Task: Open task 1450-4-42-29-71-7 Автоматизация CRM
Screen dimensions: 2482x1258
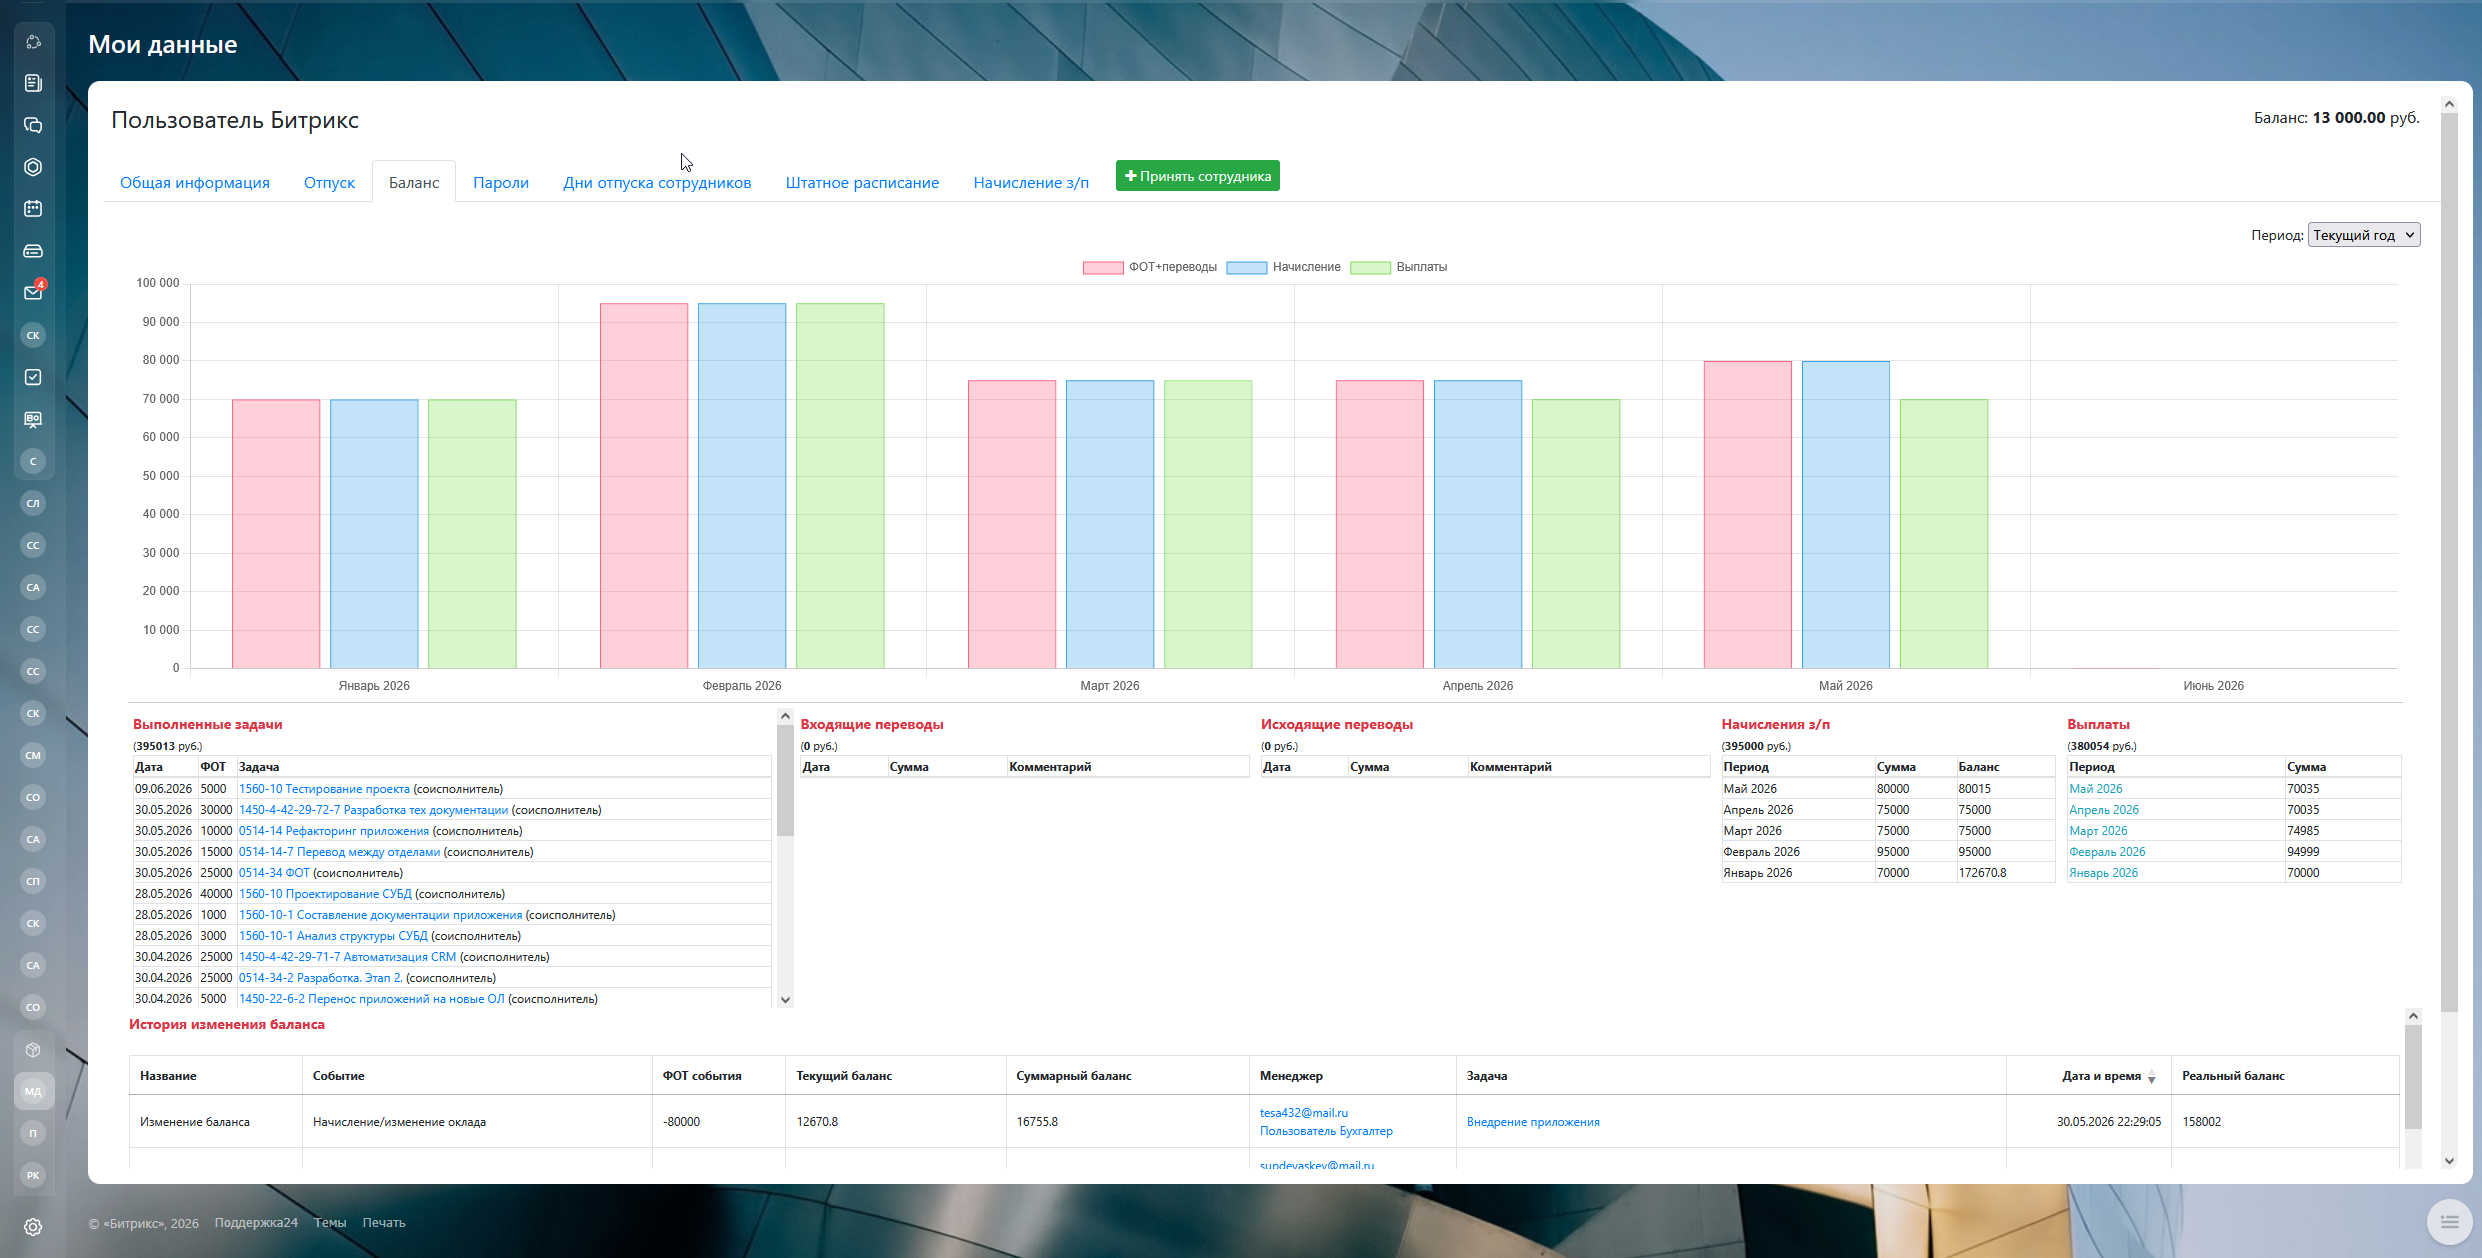Action: coord(347,957)
